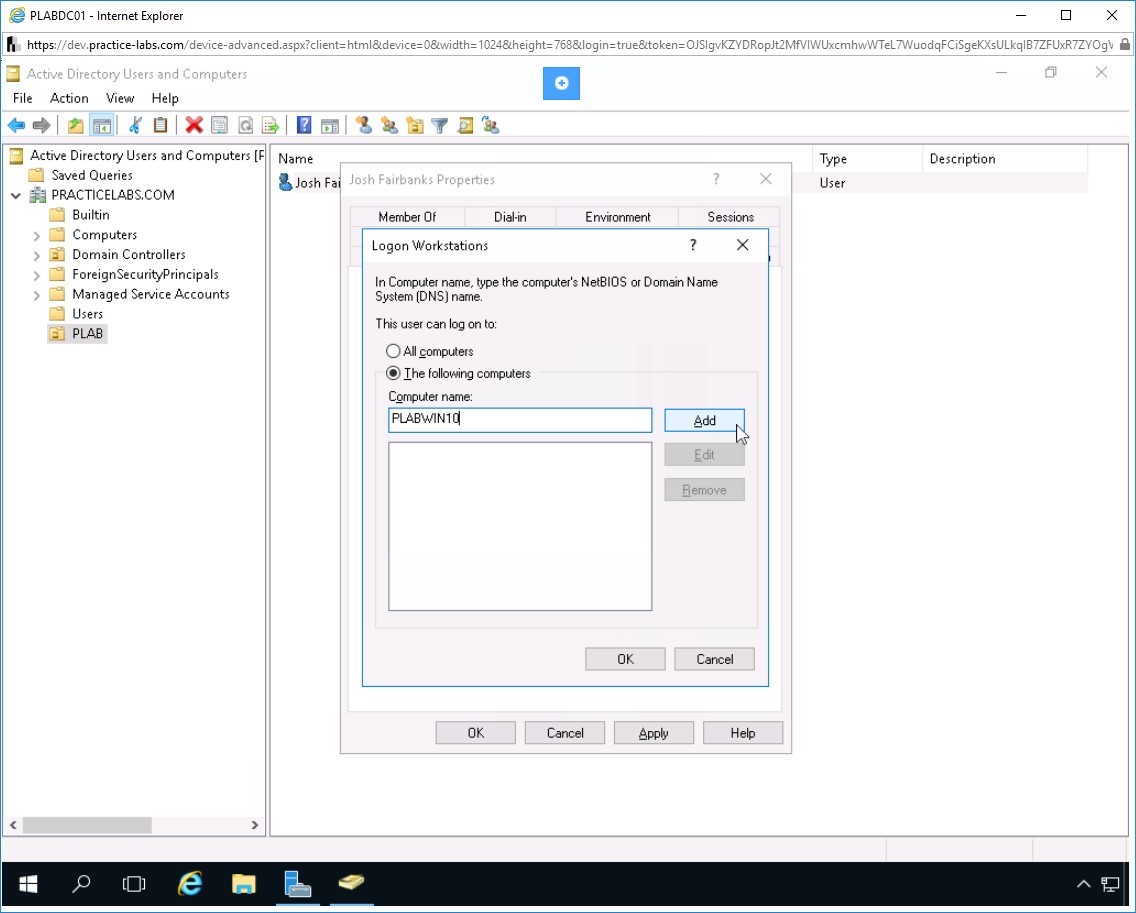Viewport: 1136px width, 913px height.
Task: Toggle the Show/Hide Action Pane icon
Action: tap(330, 125)
